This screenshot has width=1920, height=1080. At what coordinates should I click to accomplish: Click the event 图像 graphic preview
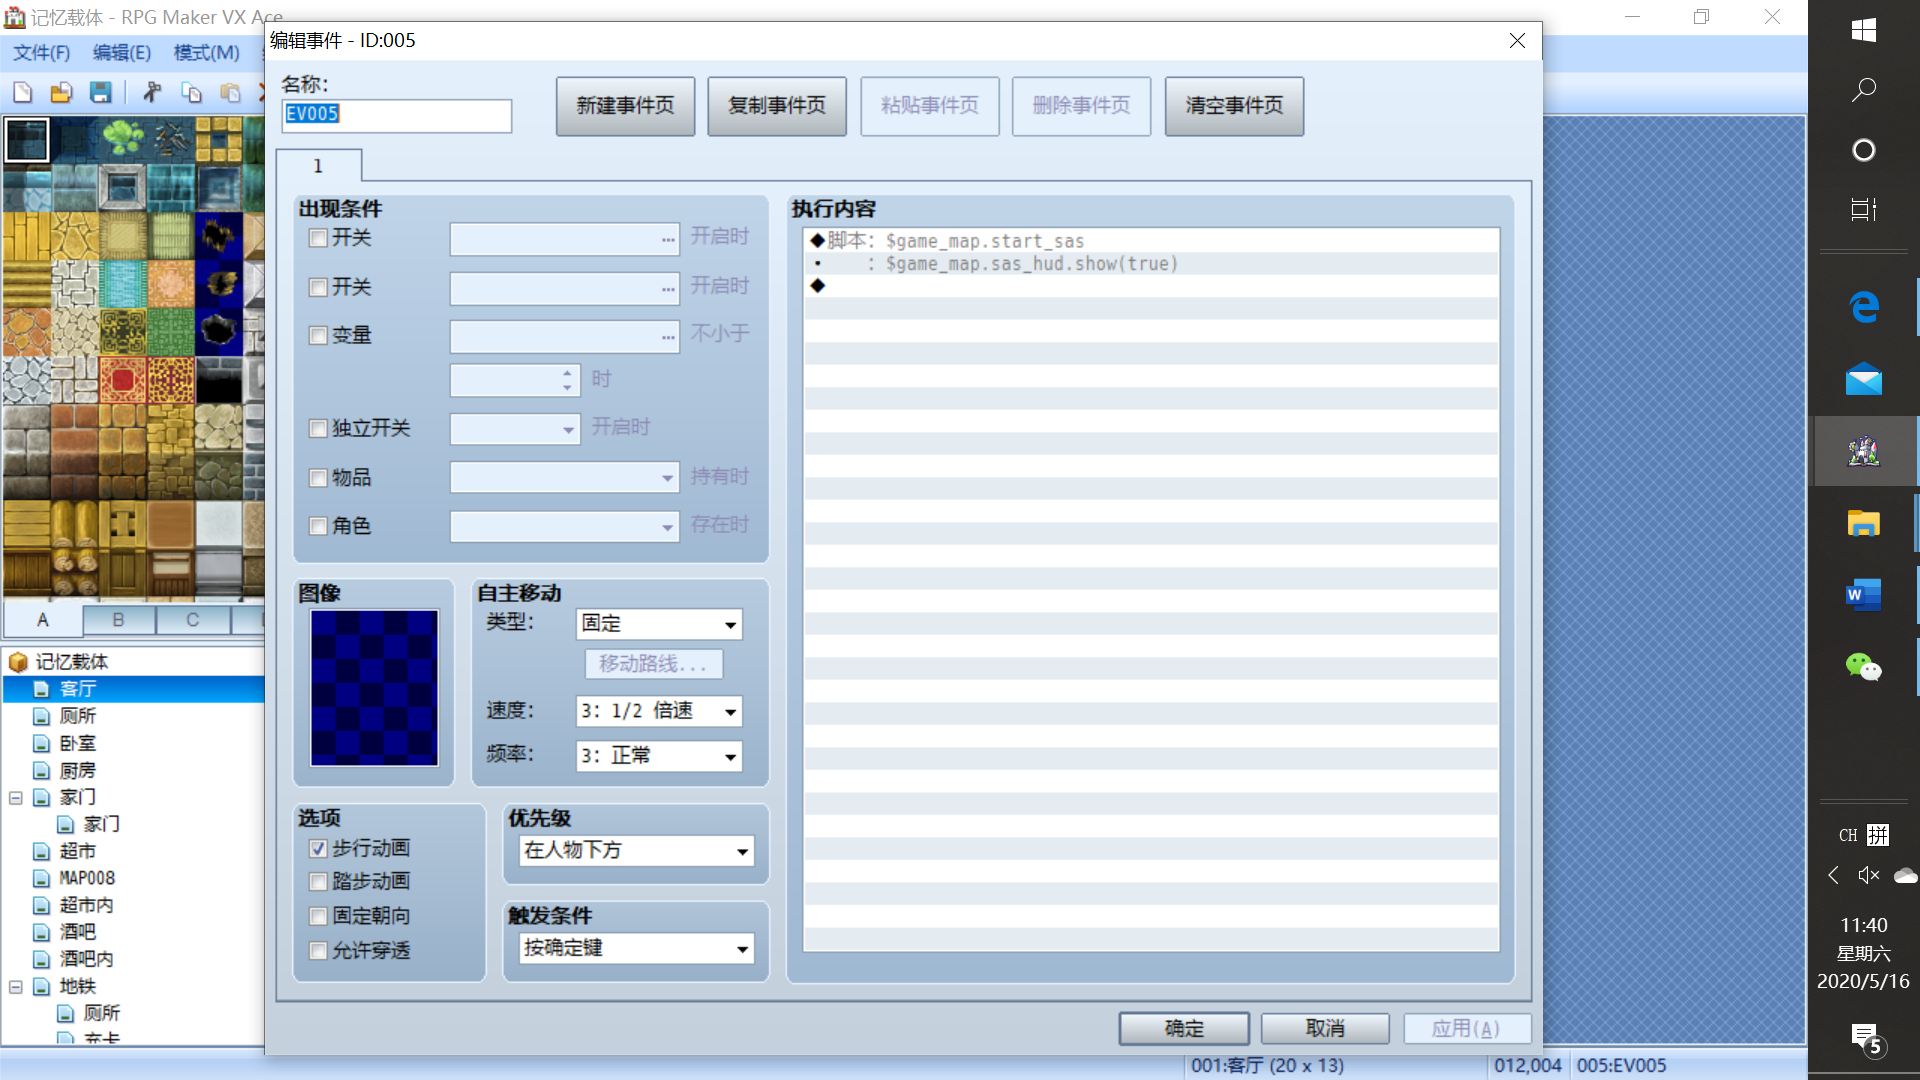coord(374,688)
